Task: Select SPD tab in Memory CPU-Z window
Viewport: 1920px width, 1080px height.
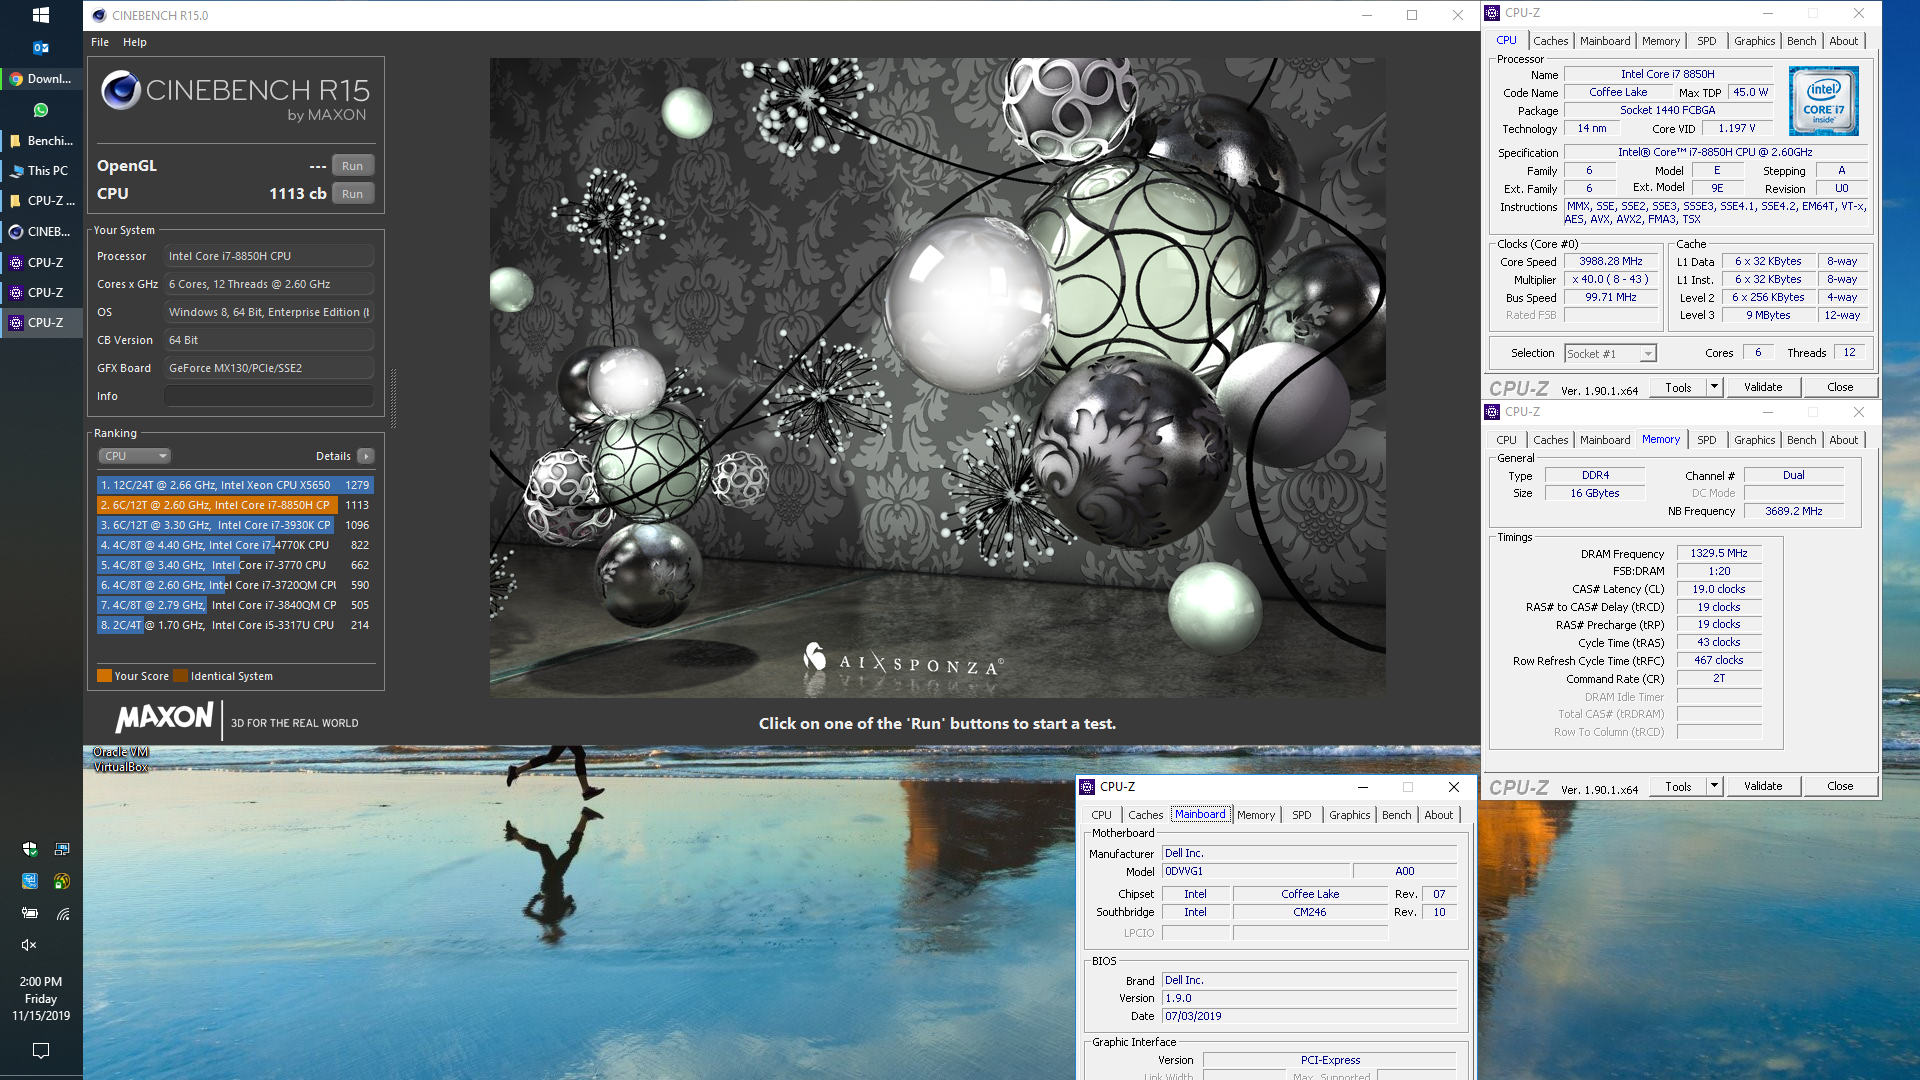Action: [x=1707, y=440]
